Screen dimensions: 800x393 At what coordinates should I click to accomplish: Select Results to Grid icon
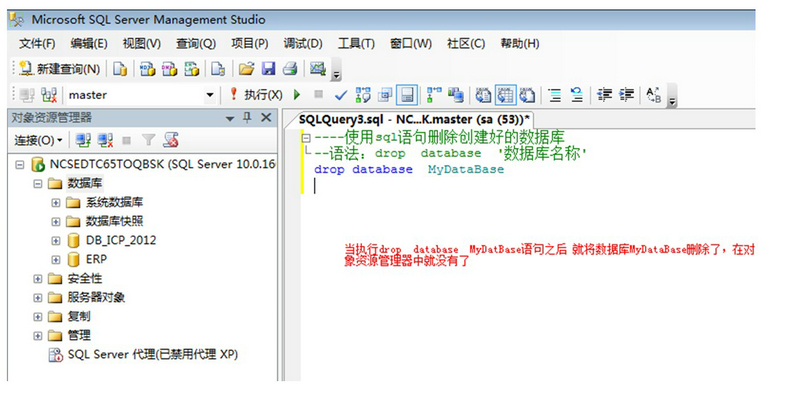pyautogui.click(x=505, y=95)
